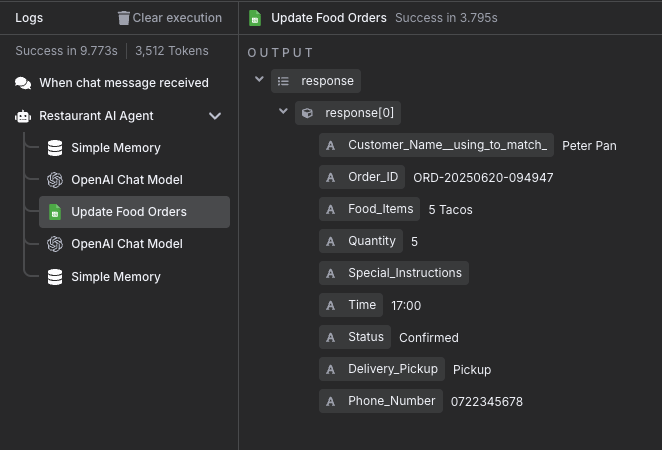
Task: Click the Status field pill
Action: coord(355,337)
